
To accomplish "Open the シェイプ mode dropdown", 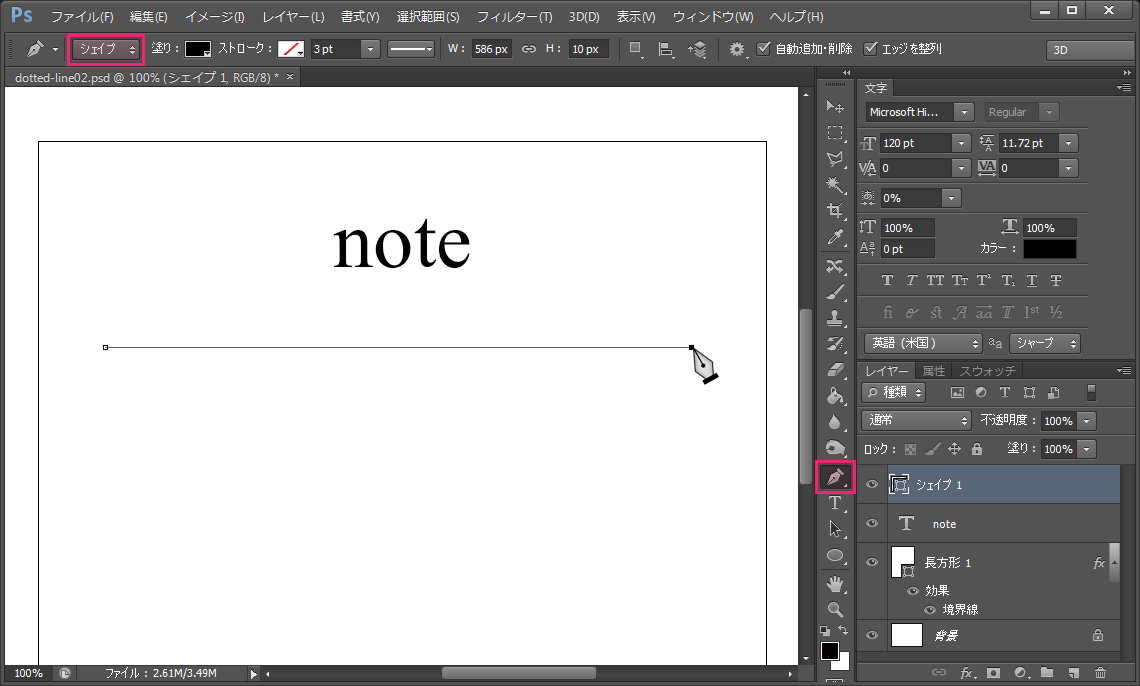I will pyautogui.click(x=105, y=48).
